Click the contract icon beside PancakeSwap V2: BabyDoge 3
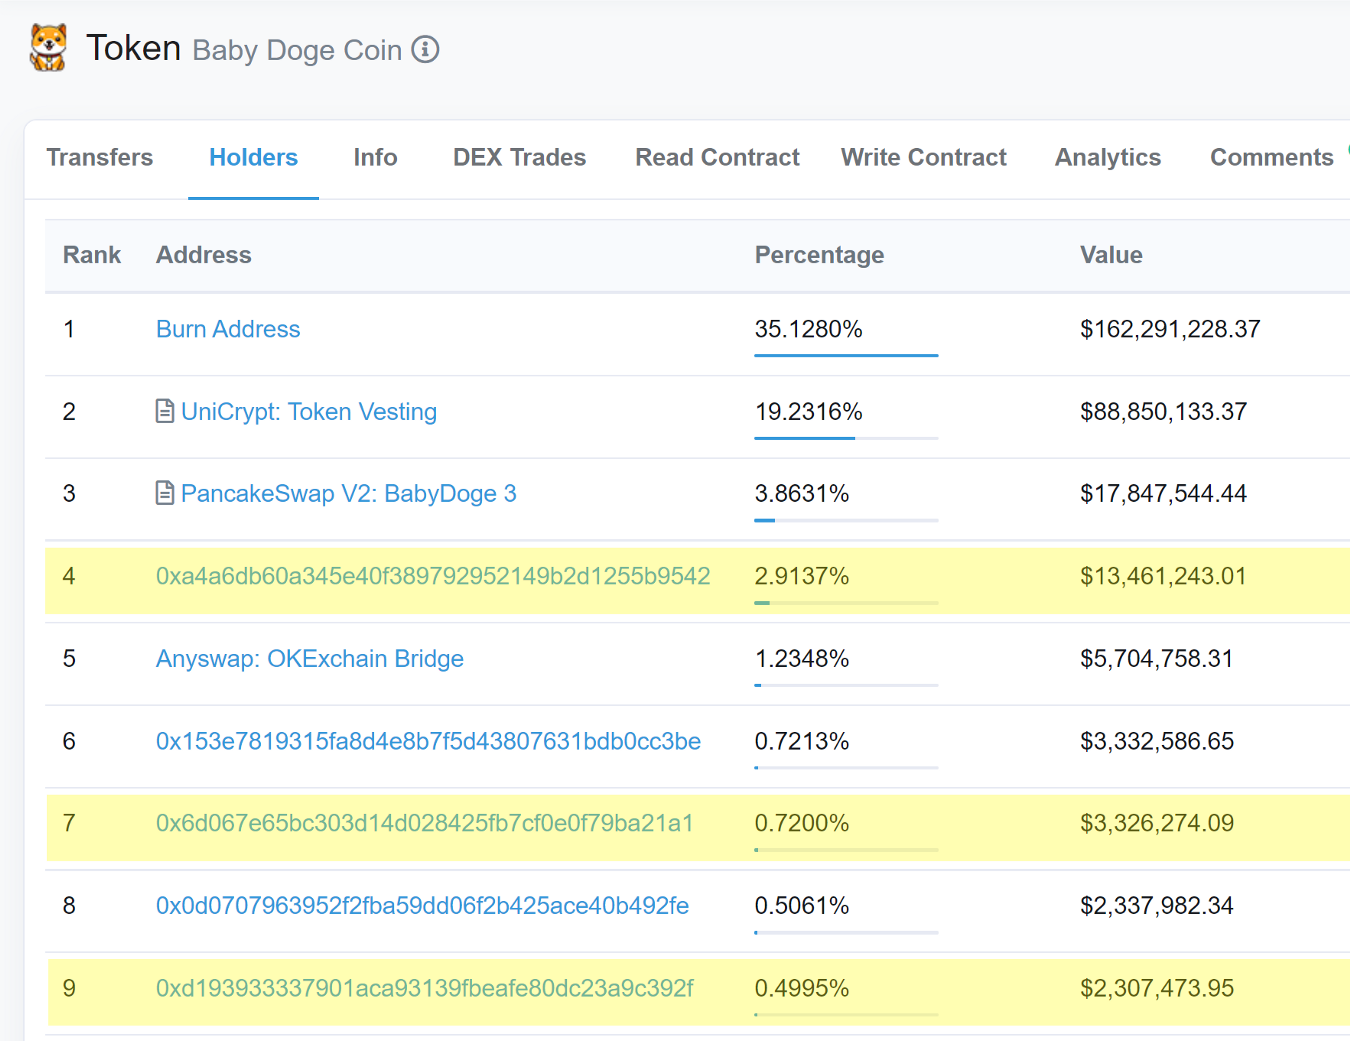 click(165, 493)
